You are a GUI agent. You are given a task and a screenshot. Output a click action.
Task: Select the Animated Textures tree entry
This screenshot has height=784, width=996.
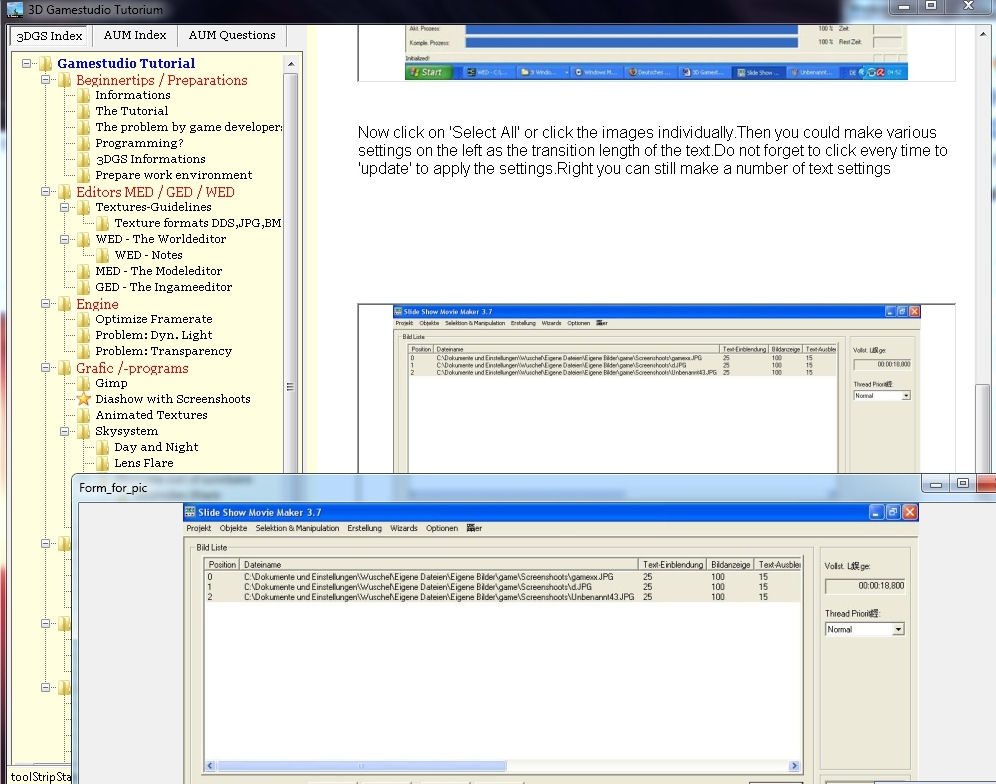[151, 415]
